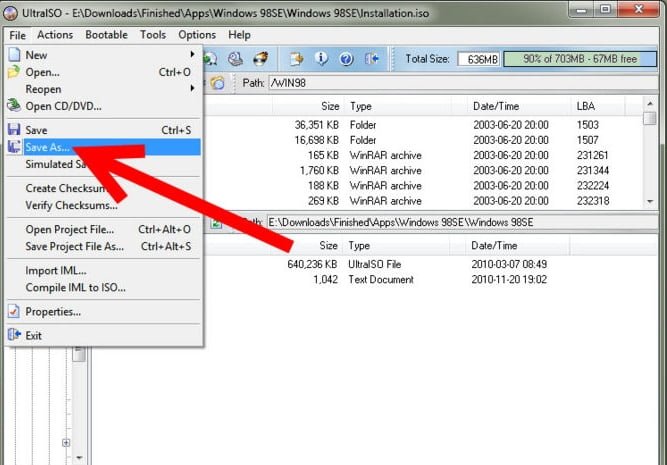This screenshot has width=667, height=465.
Task: Click the Exit door icon in toolbar
Action: (x=372, y=59)
